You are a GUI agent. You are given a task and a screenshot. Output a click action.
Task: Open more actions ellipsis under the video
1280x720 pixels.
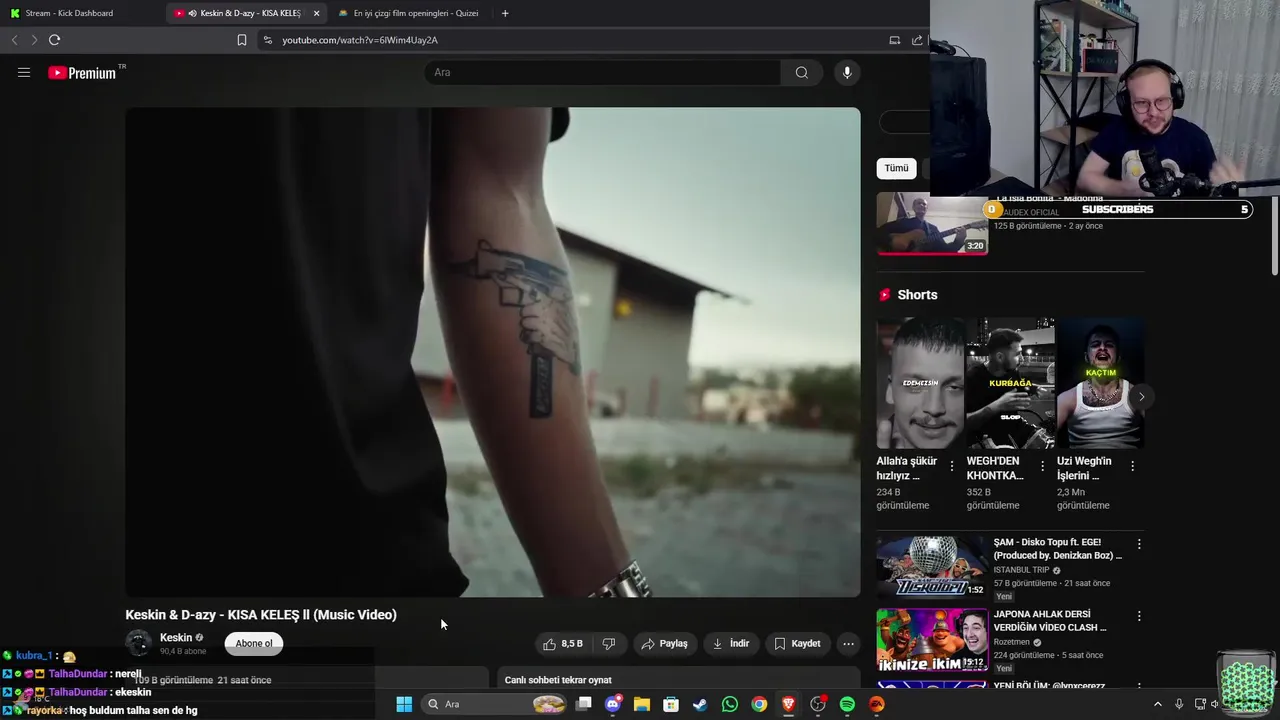(848, 643)
